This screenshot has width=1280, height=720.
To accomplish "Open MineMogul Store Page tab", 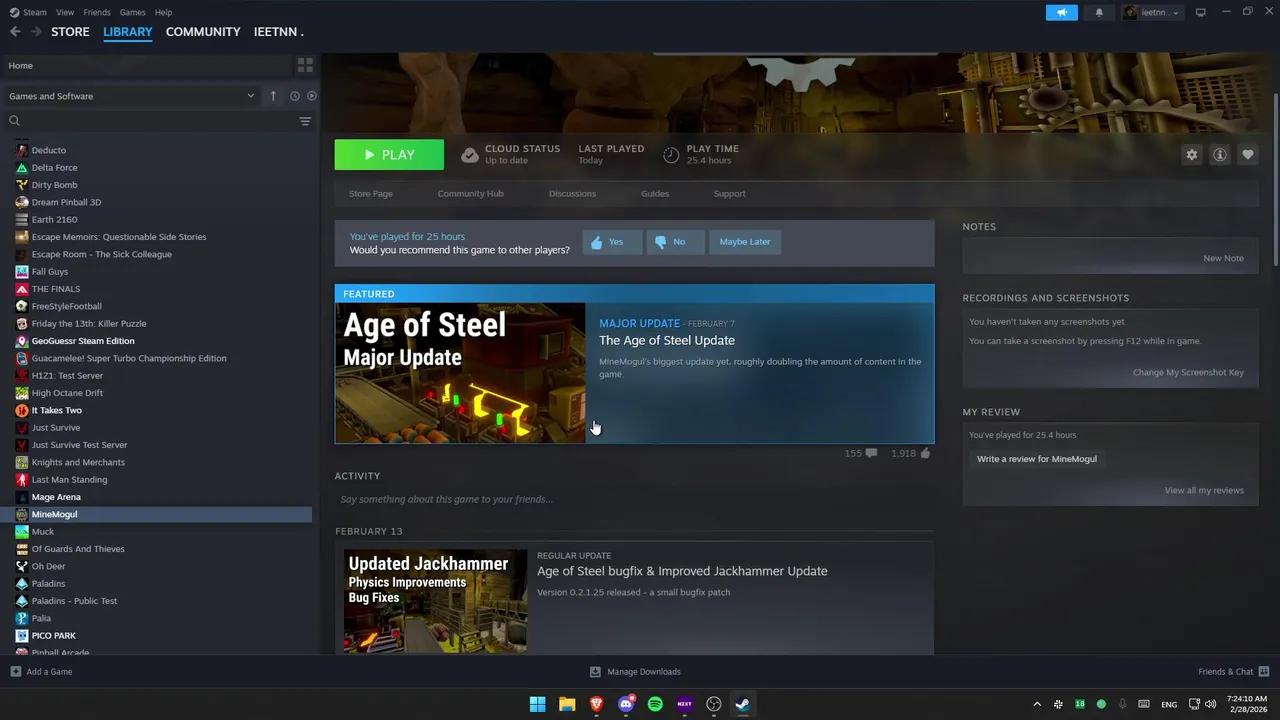I will pos(370,194).
